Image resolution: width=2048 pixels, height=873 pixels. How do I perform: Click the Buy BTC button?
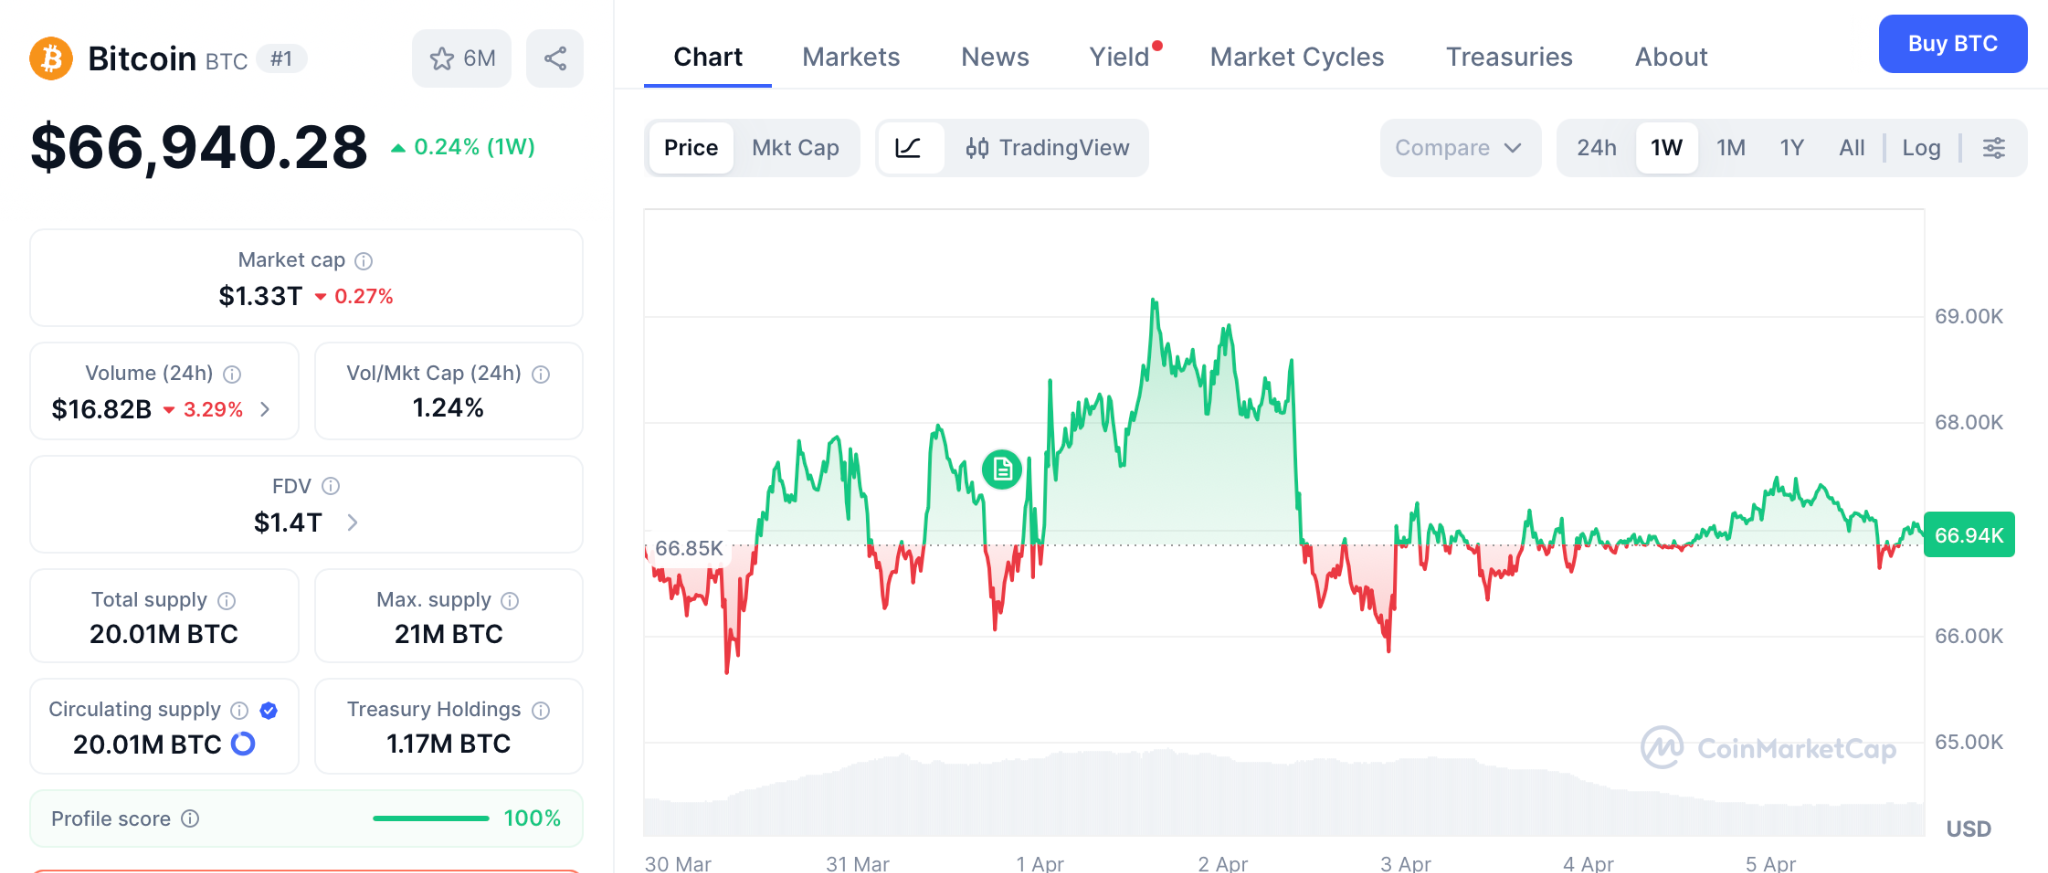click(x=1952, y=44)
